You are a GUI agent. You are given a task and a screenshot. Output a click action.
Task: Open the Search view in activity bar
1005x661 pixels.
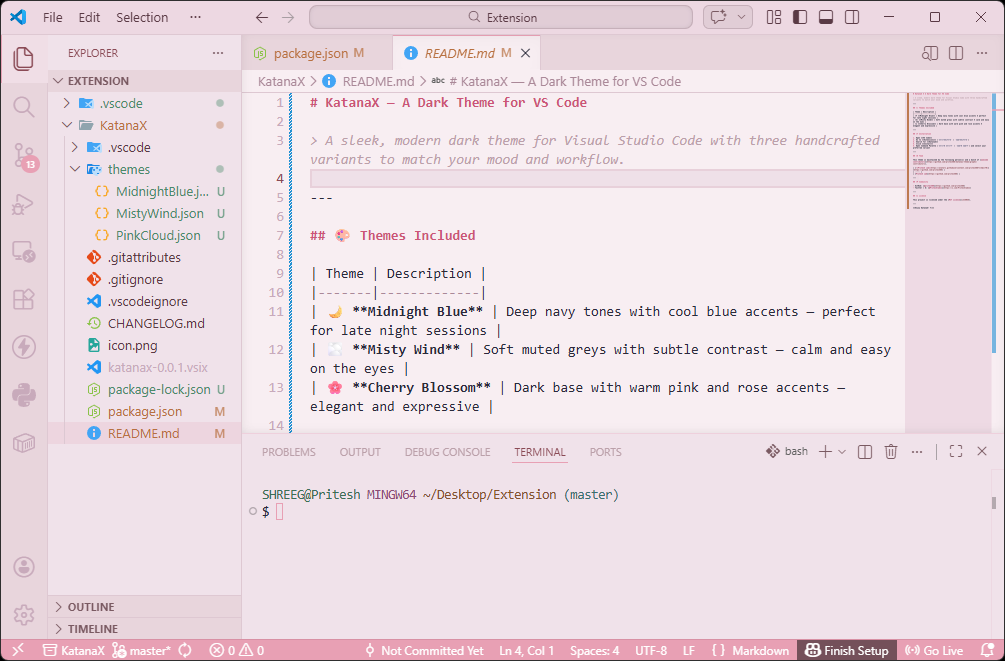(x=24, y=106)
